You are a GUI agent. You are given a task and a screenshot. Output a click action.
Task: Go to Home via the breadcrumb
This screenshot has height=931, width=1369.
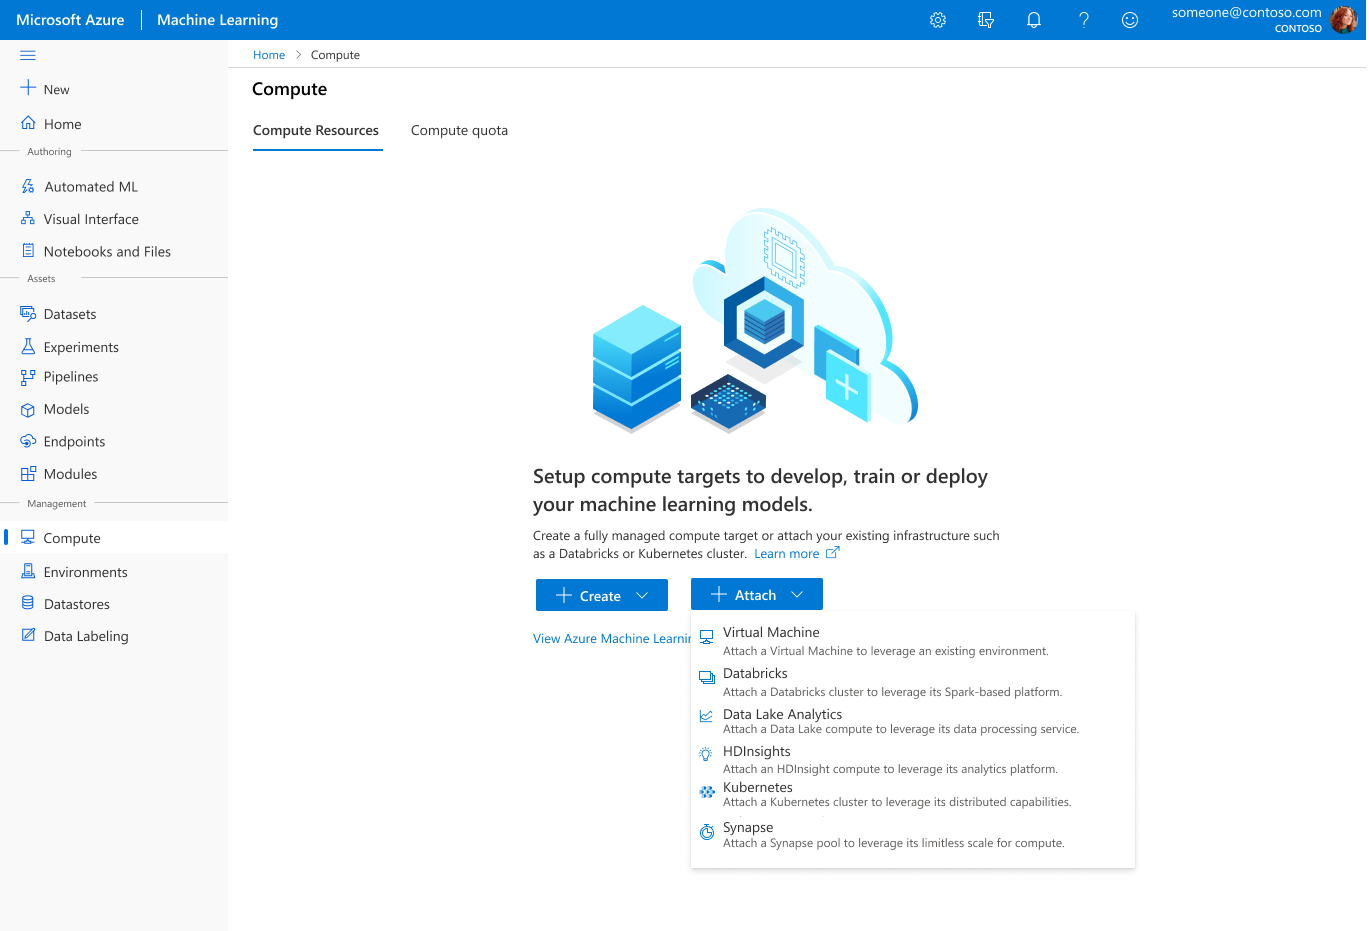(x=269, y=55)
